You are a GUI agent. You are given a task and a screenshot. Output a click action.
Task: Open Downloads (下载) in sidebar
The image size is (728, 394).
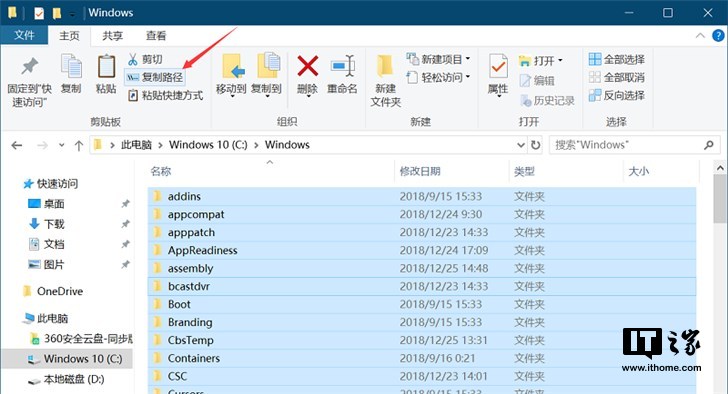click(x=46, y=224)
